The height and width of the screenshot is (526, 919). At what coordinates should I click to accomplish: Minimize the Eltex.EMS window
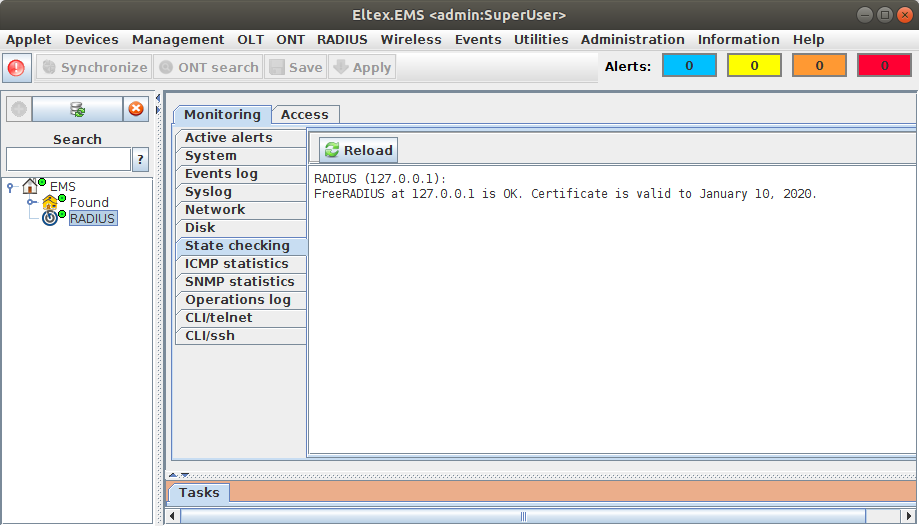(864, 15)
